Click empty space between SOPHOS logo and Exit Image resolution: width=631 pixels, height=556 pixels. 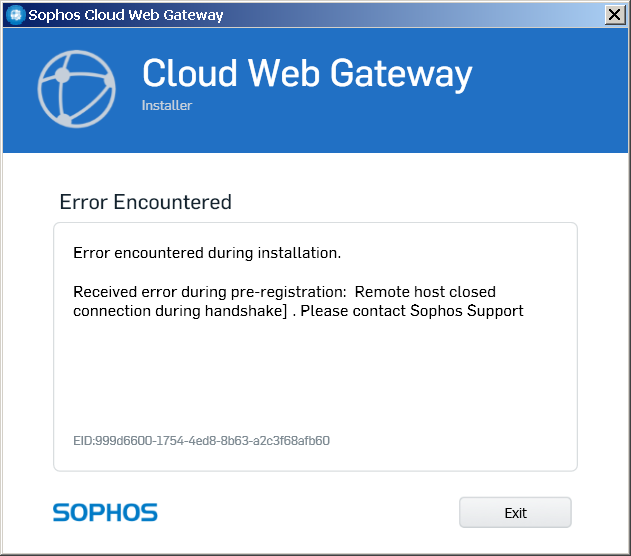310,512
